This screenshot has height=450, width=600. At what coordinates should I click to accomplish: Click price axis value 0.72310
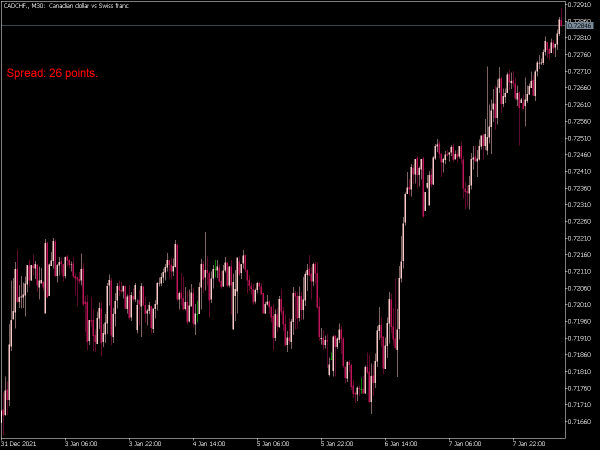(x=579, y=205)
